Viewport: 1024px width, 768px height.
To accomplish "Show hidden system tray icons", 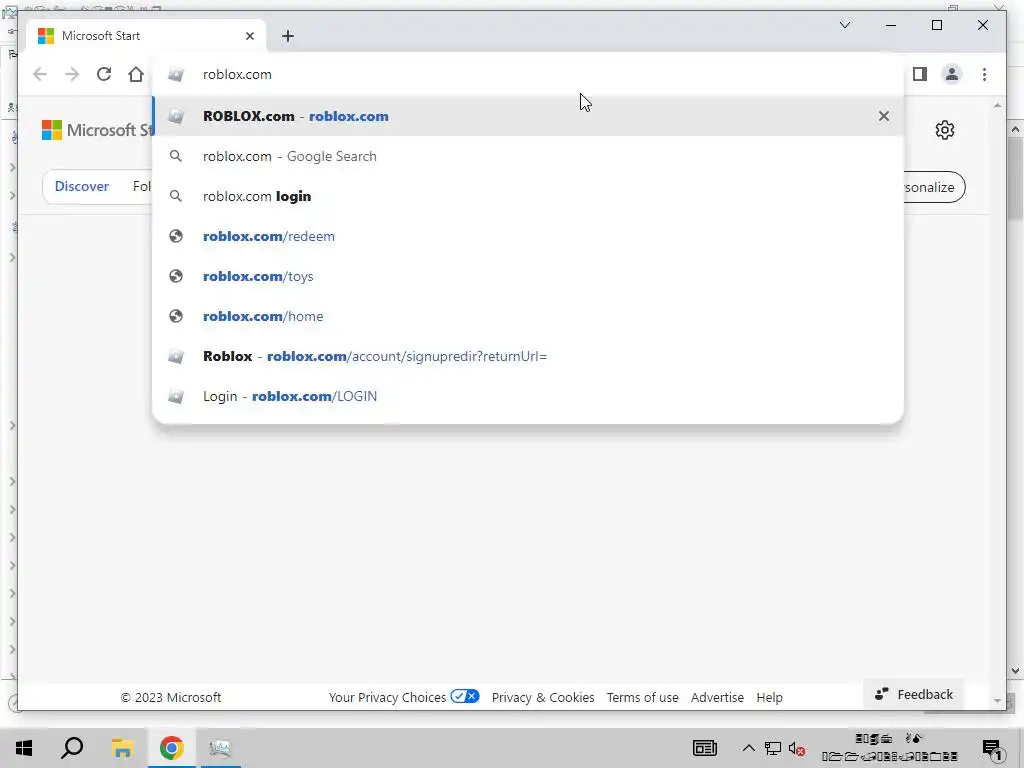I will 748,748.
